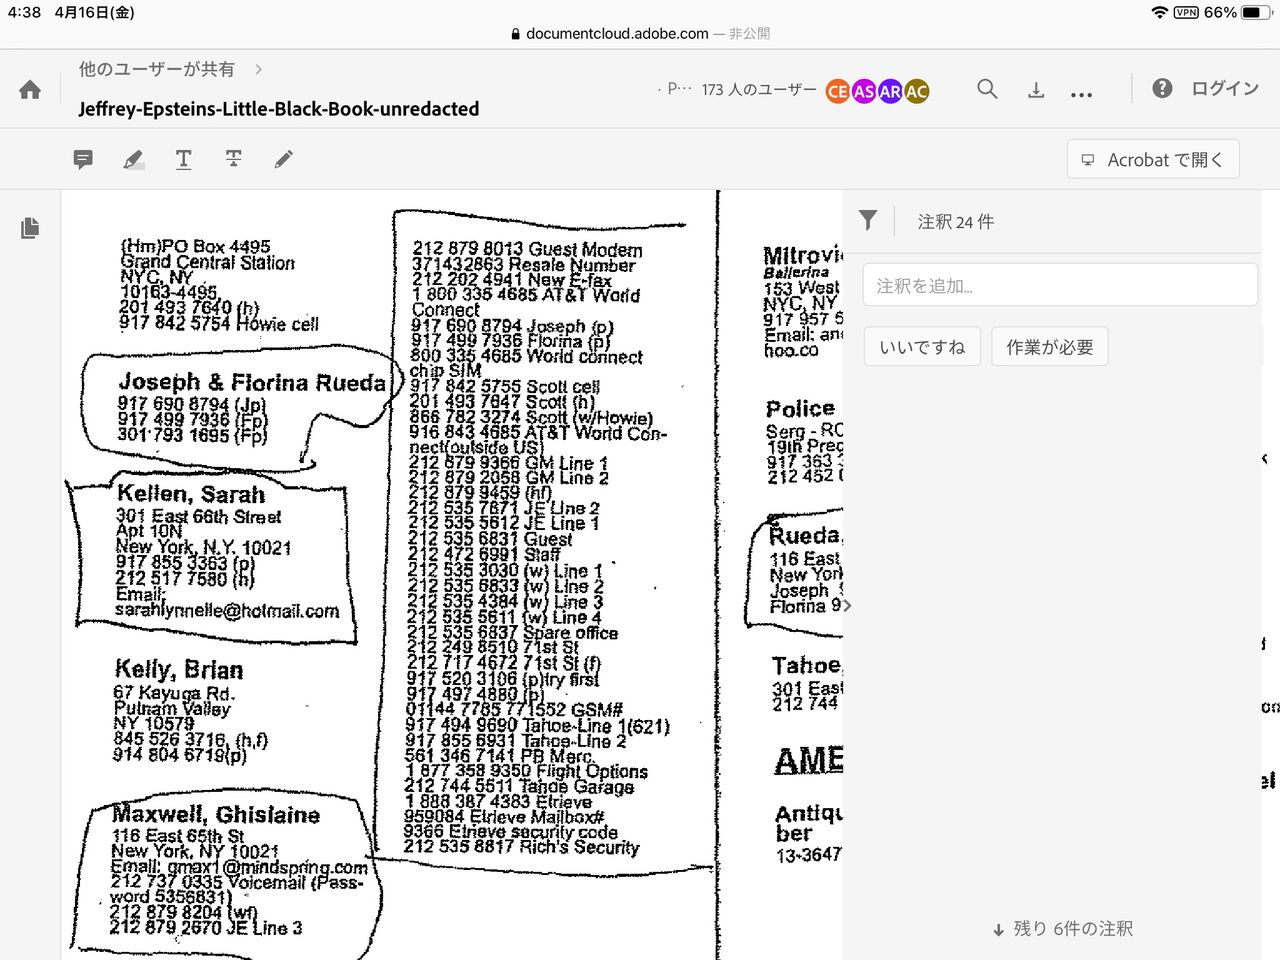Select the highlighter tool

[x=133, y=159]
